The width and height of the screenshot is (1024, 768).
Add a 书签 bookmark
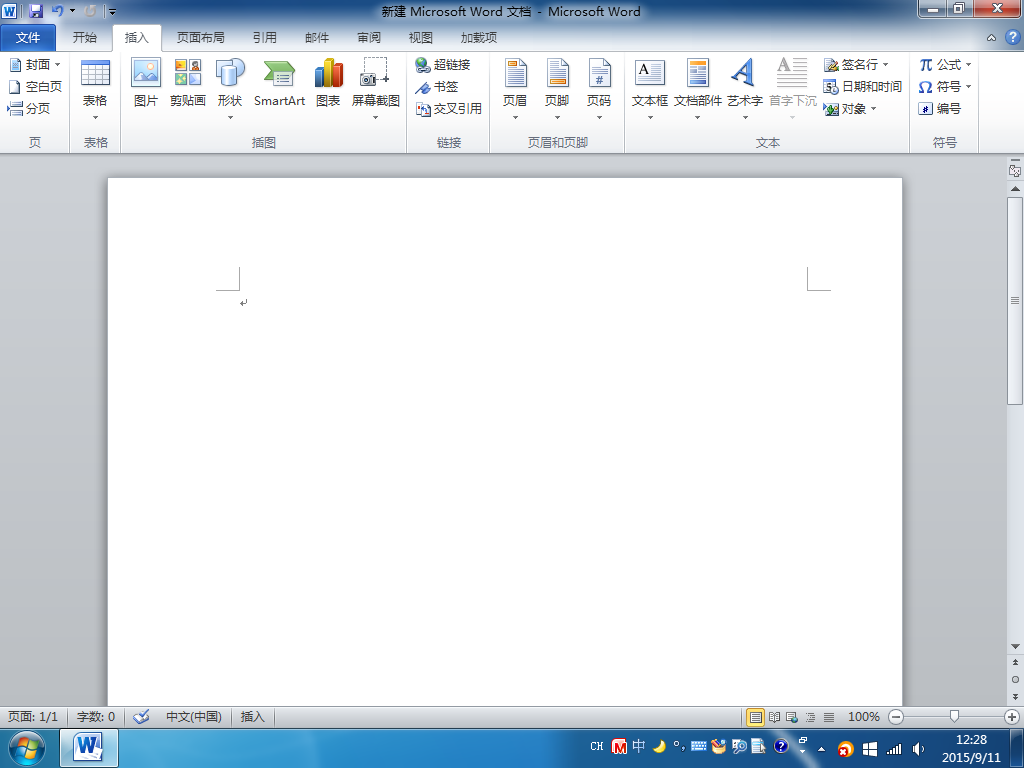coord(437,87)
